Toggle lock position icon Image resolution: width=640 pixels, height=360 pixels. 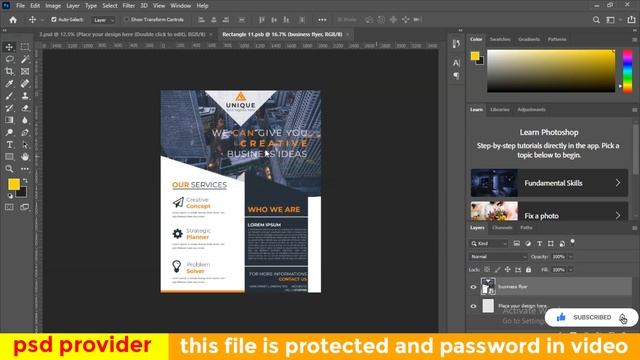point(507,269)
